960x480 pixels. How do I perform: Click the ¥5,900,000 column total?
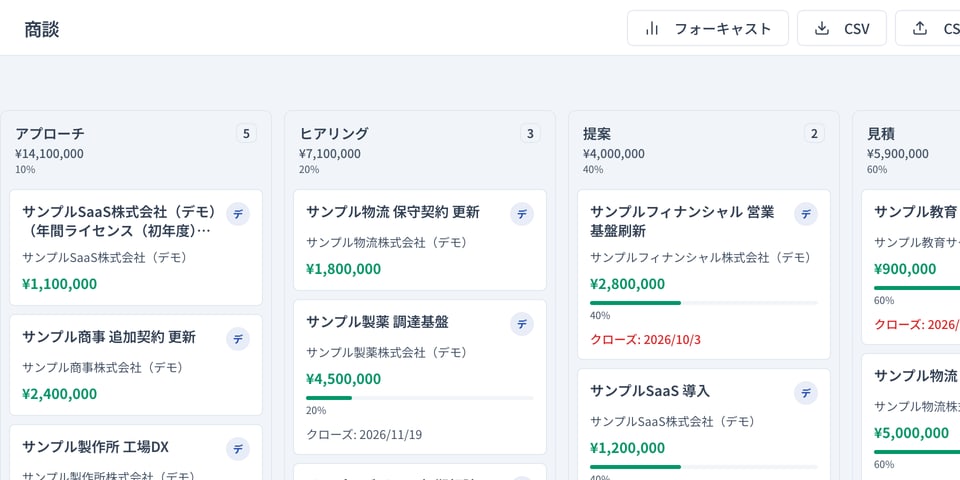(898, 154)
